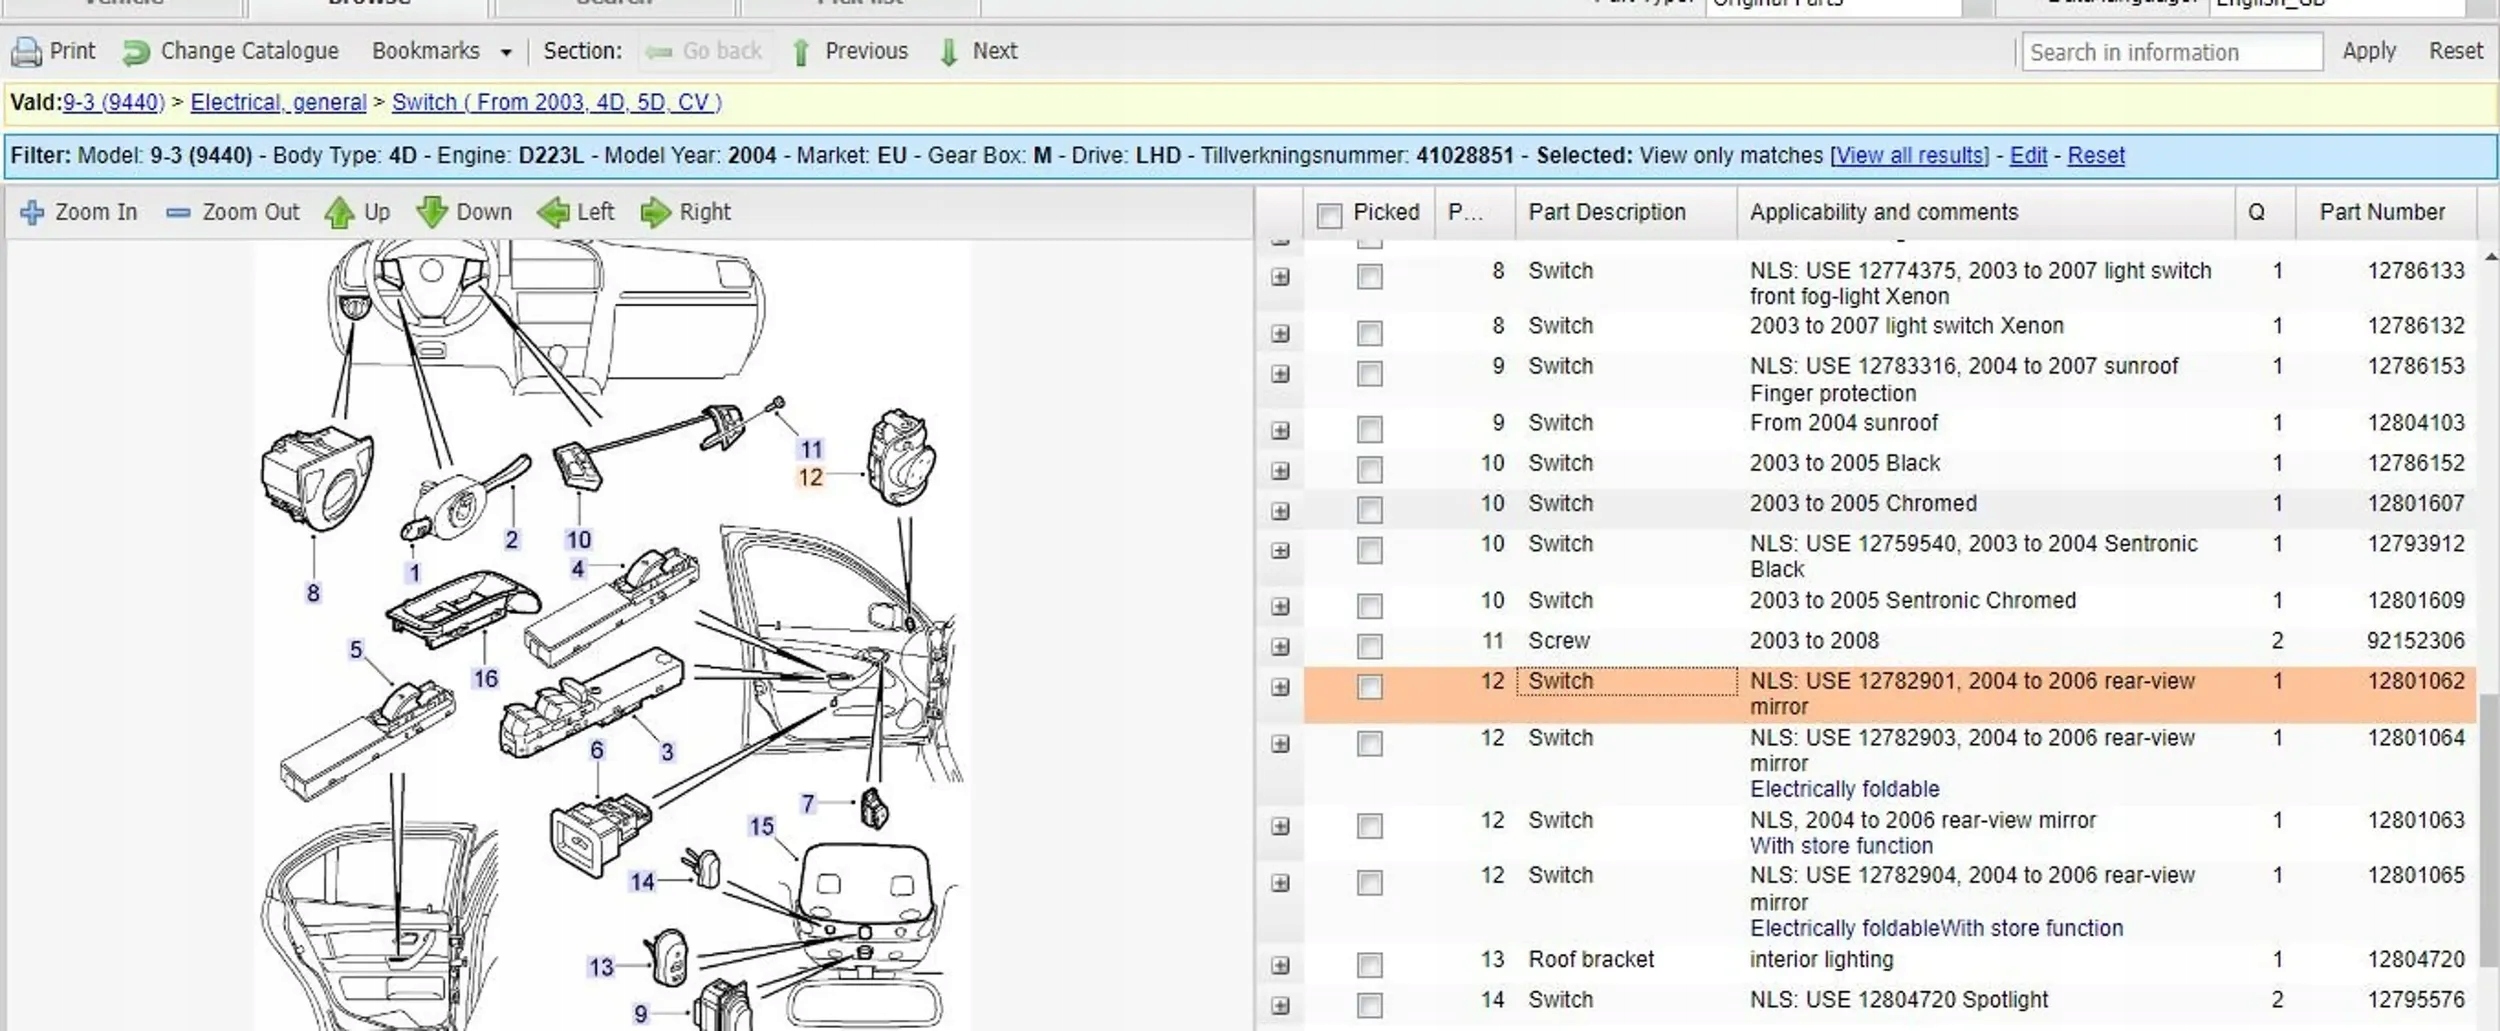The image size is (2500, 1031).
Task: Check the box for part 12786132
Action: (1369, 333)
